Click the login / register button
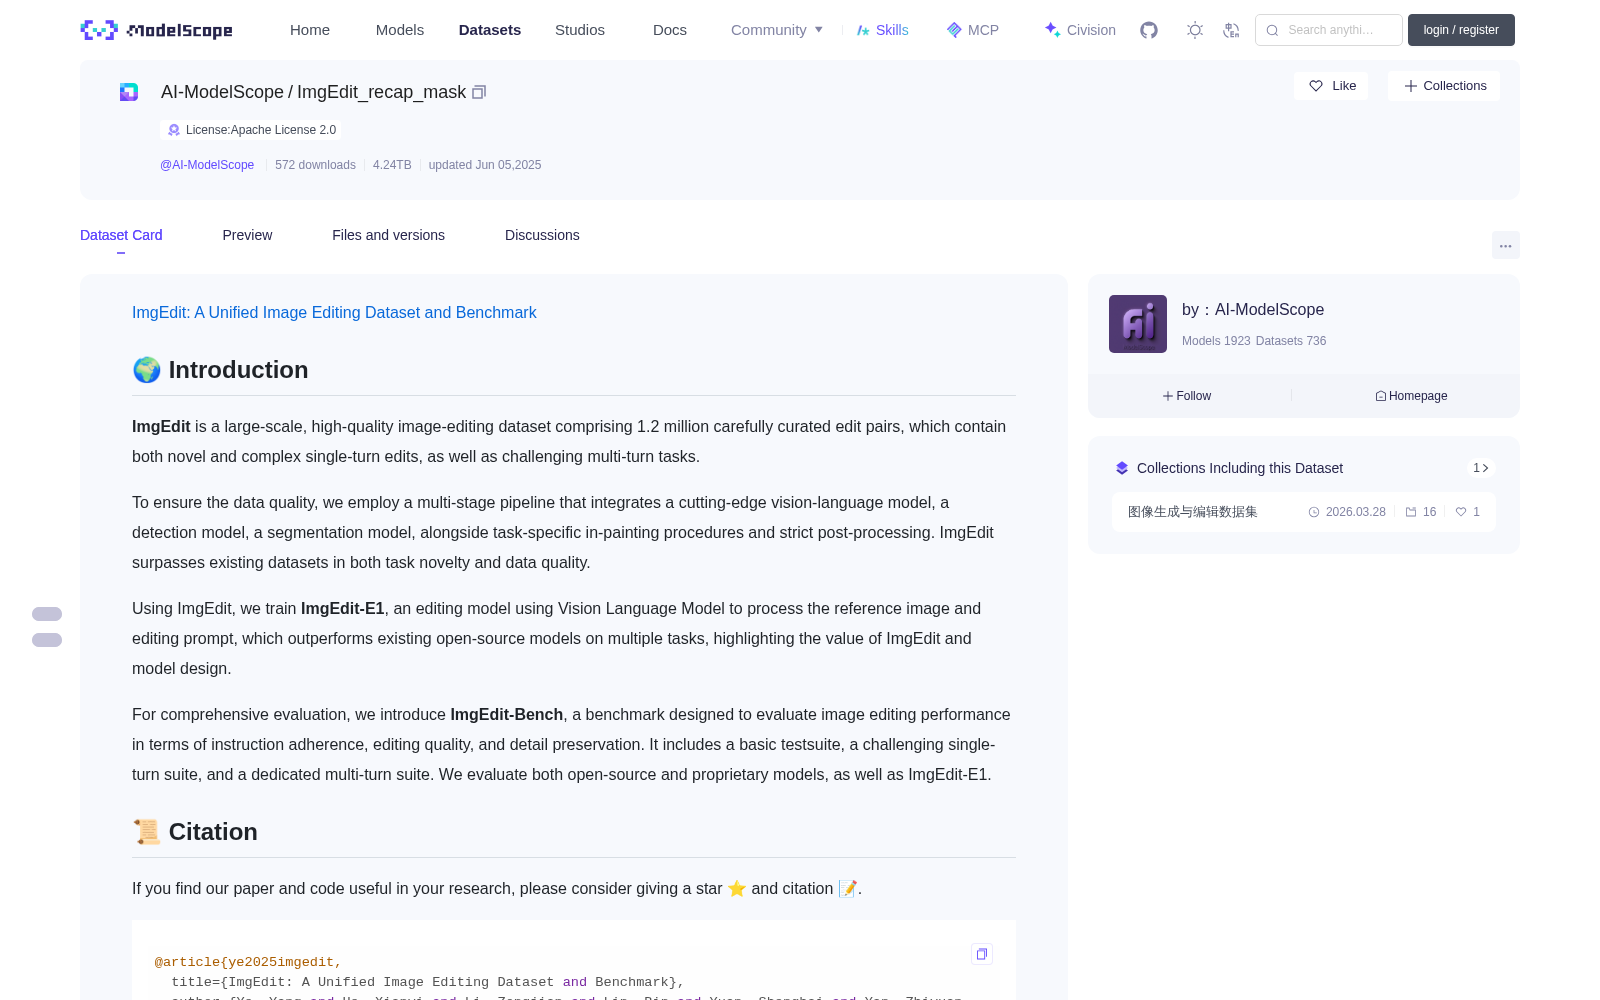The width and height of the screenshot is (1600, 1000). tap(1461, 30)
